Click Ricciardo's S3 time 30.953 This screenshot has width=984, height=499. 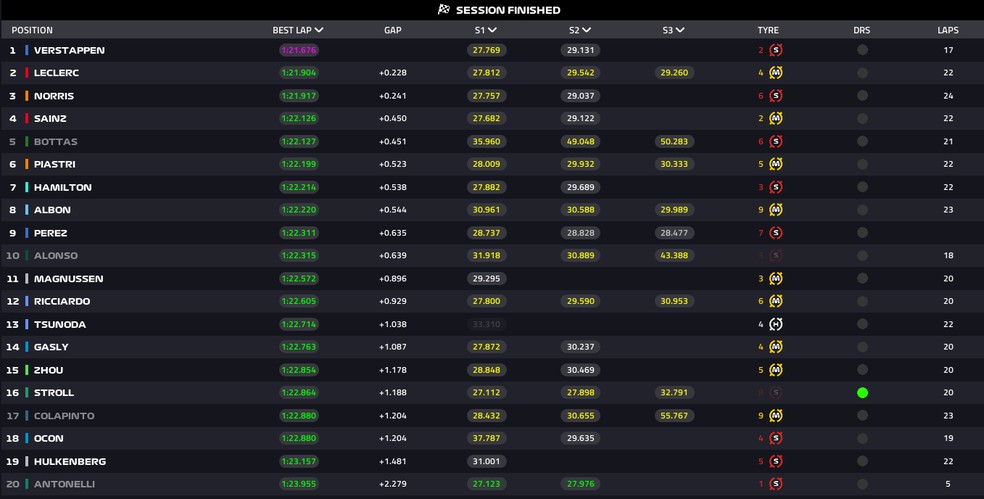[x=674, y=301]
